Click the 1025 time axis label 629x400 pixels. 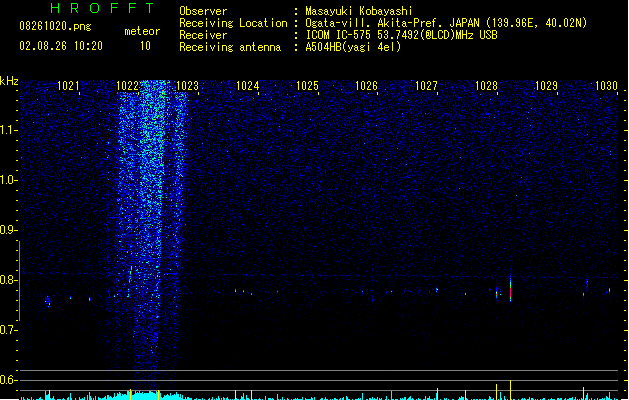click(307, 86)
